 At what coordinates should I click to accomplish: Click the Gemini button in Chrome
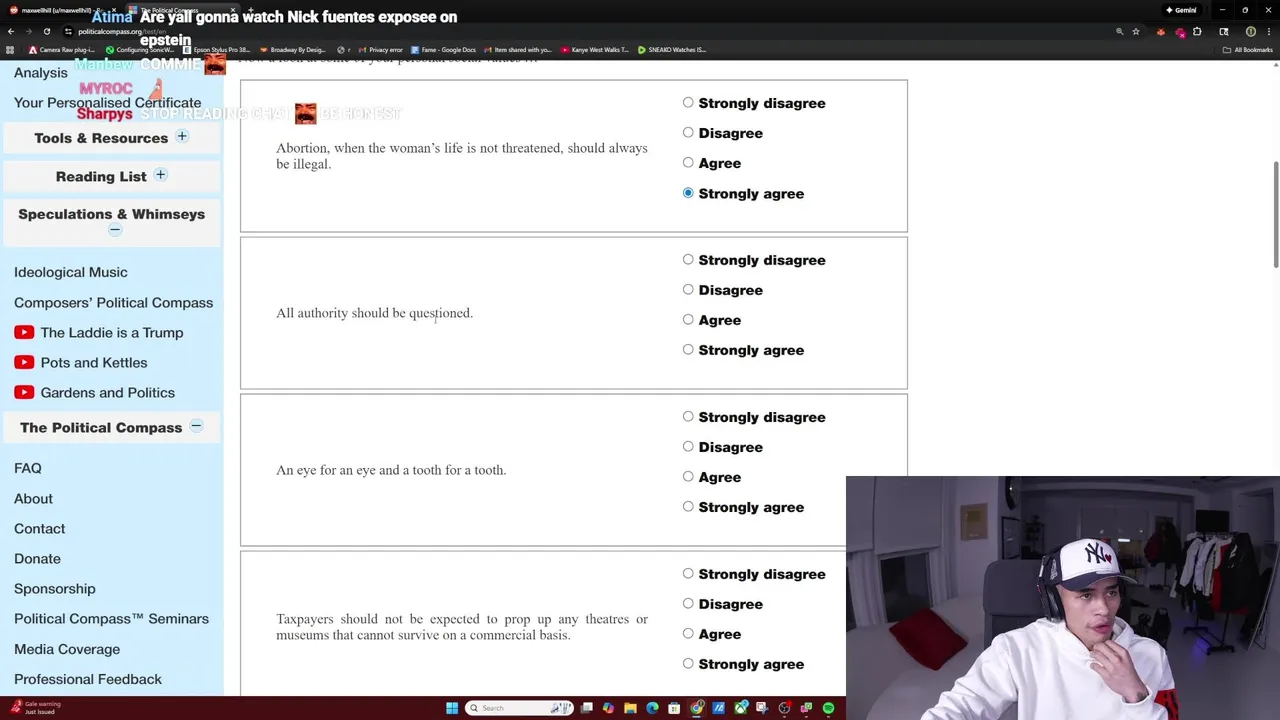pyautogui.click(x=1181, y=10)
